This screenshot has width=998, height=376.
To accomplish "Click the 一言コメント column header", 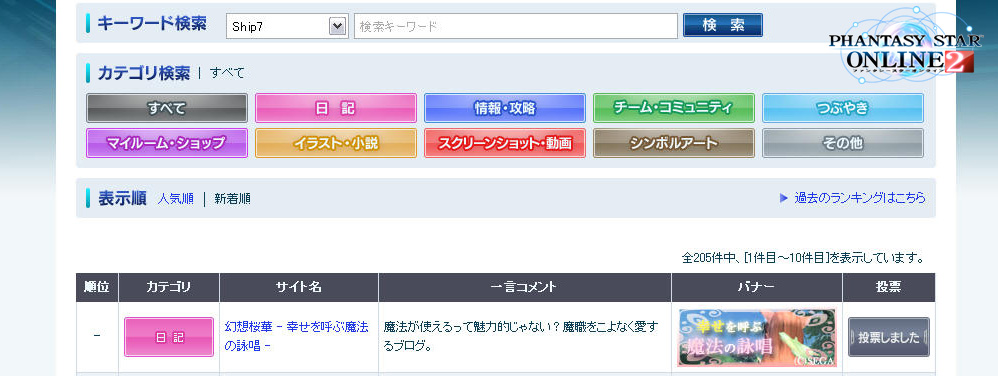I will [524, 288].
